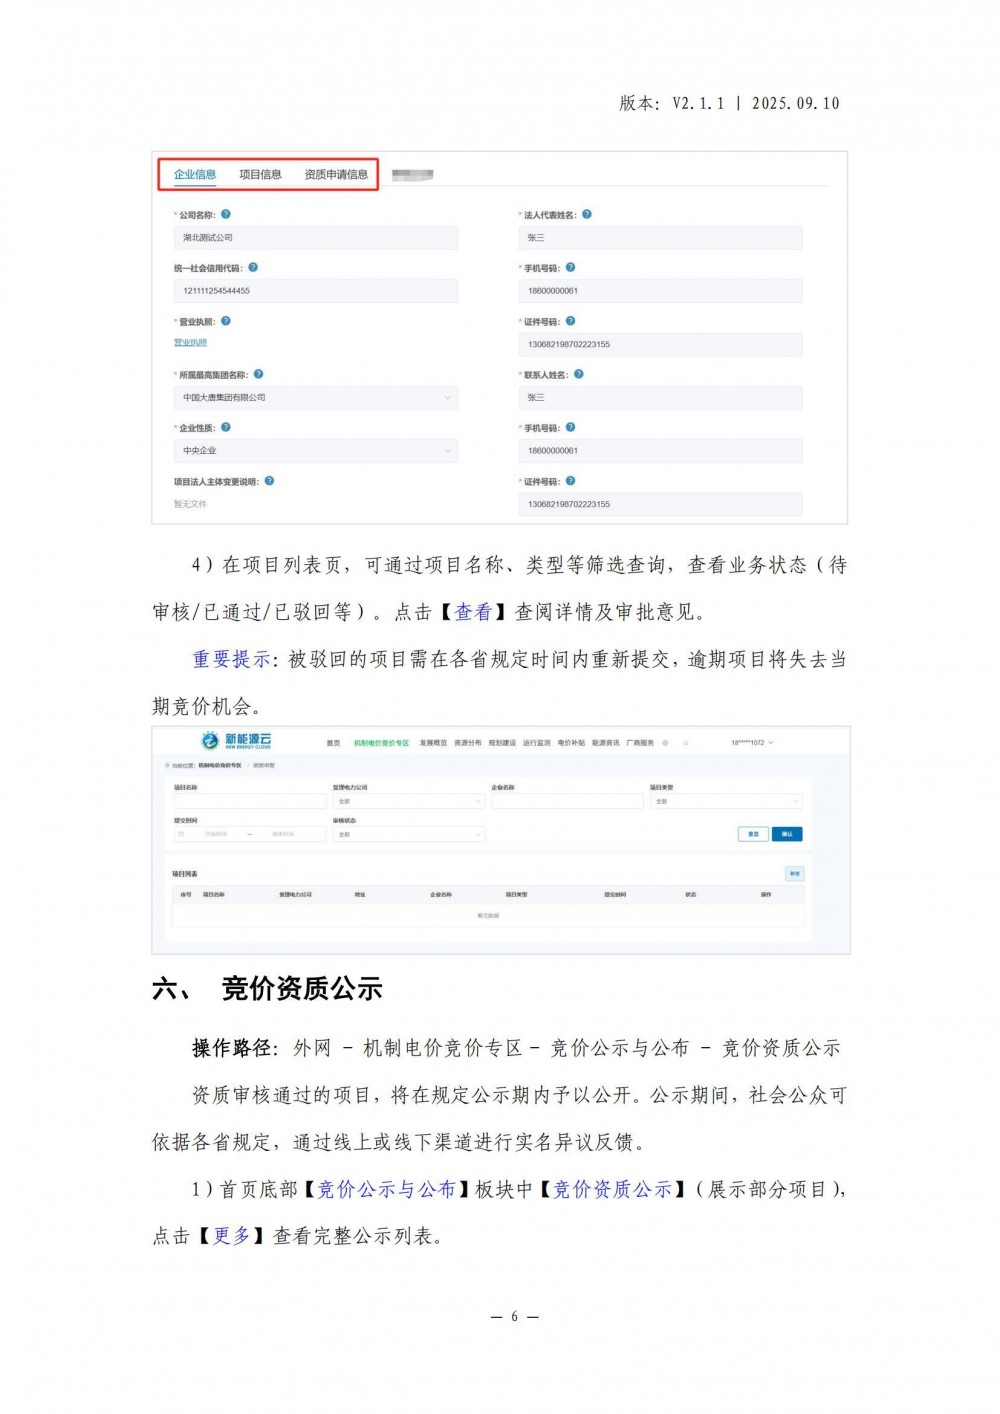Click the 项目类型 table column header
Viewport: 1000px width, 1414px height.
[516, 895]
